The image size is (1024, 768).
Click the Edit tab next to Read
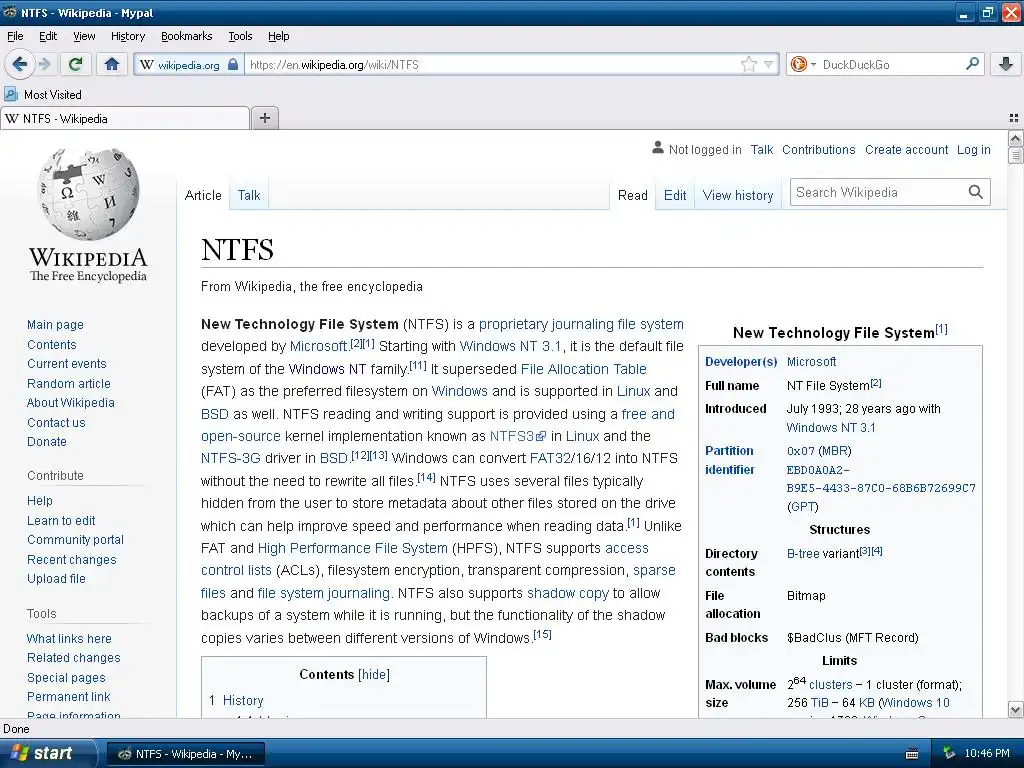click(x=675, y=195)
